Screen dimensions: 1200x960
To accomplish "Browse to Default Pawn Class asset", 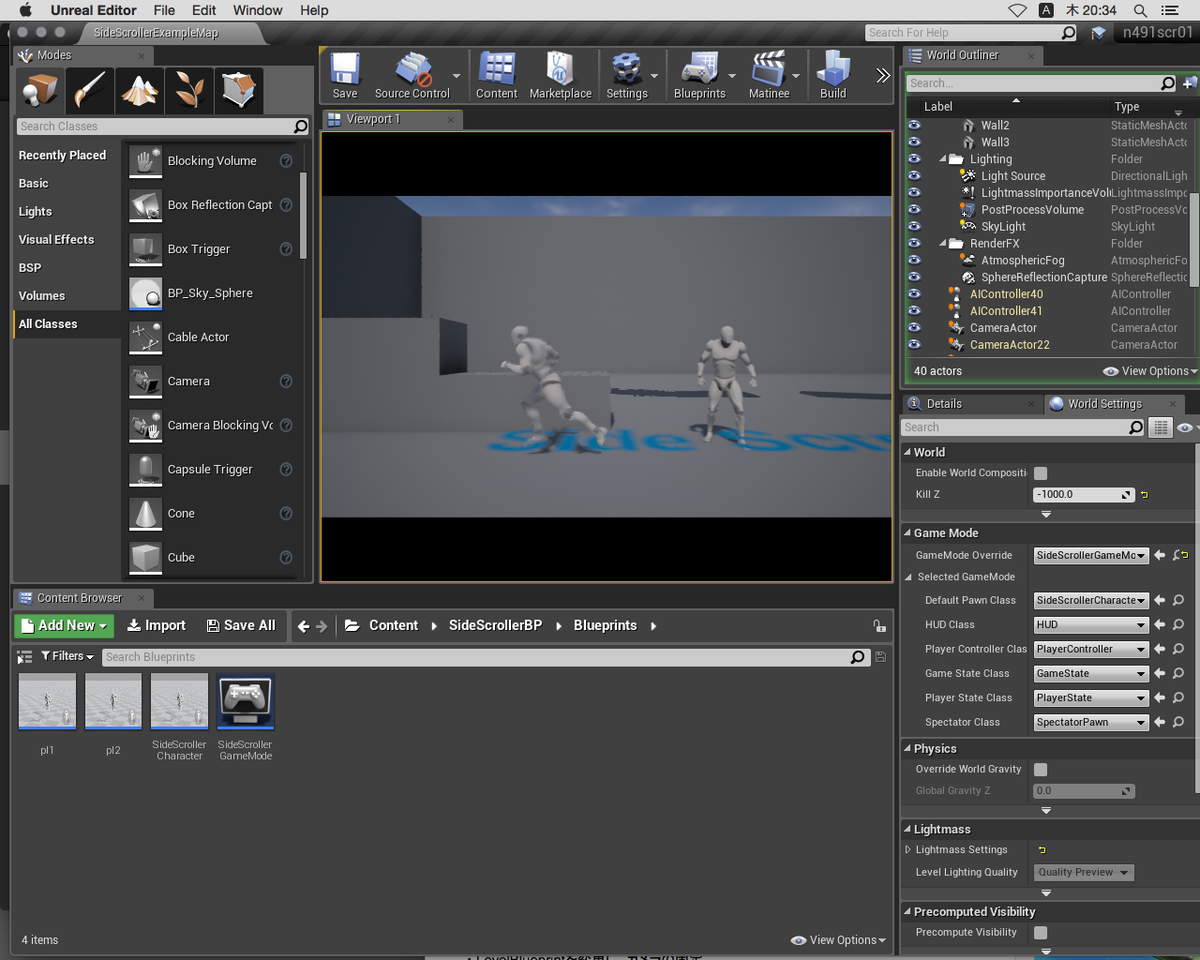I will click(x=1179, y=601).
